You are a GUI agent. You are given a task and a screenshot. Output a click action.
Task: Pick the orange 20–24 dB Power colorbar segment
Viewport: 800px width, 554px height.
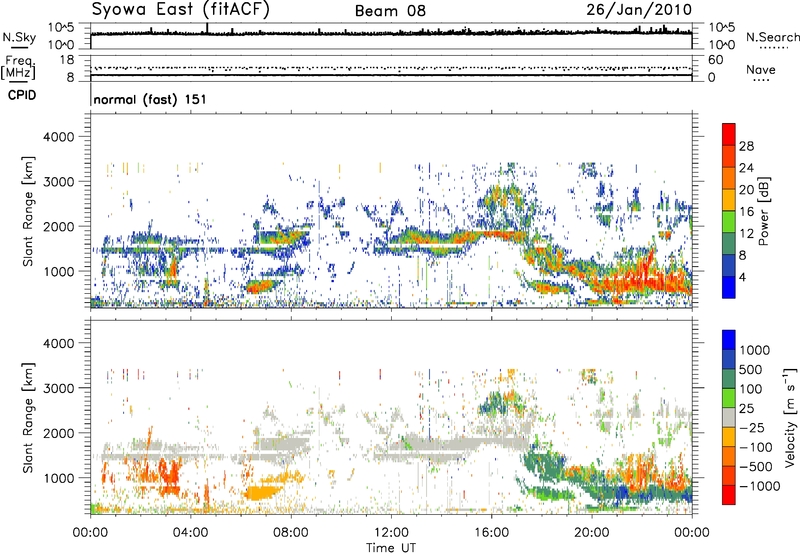pos(729,178)
